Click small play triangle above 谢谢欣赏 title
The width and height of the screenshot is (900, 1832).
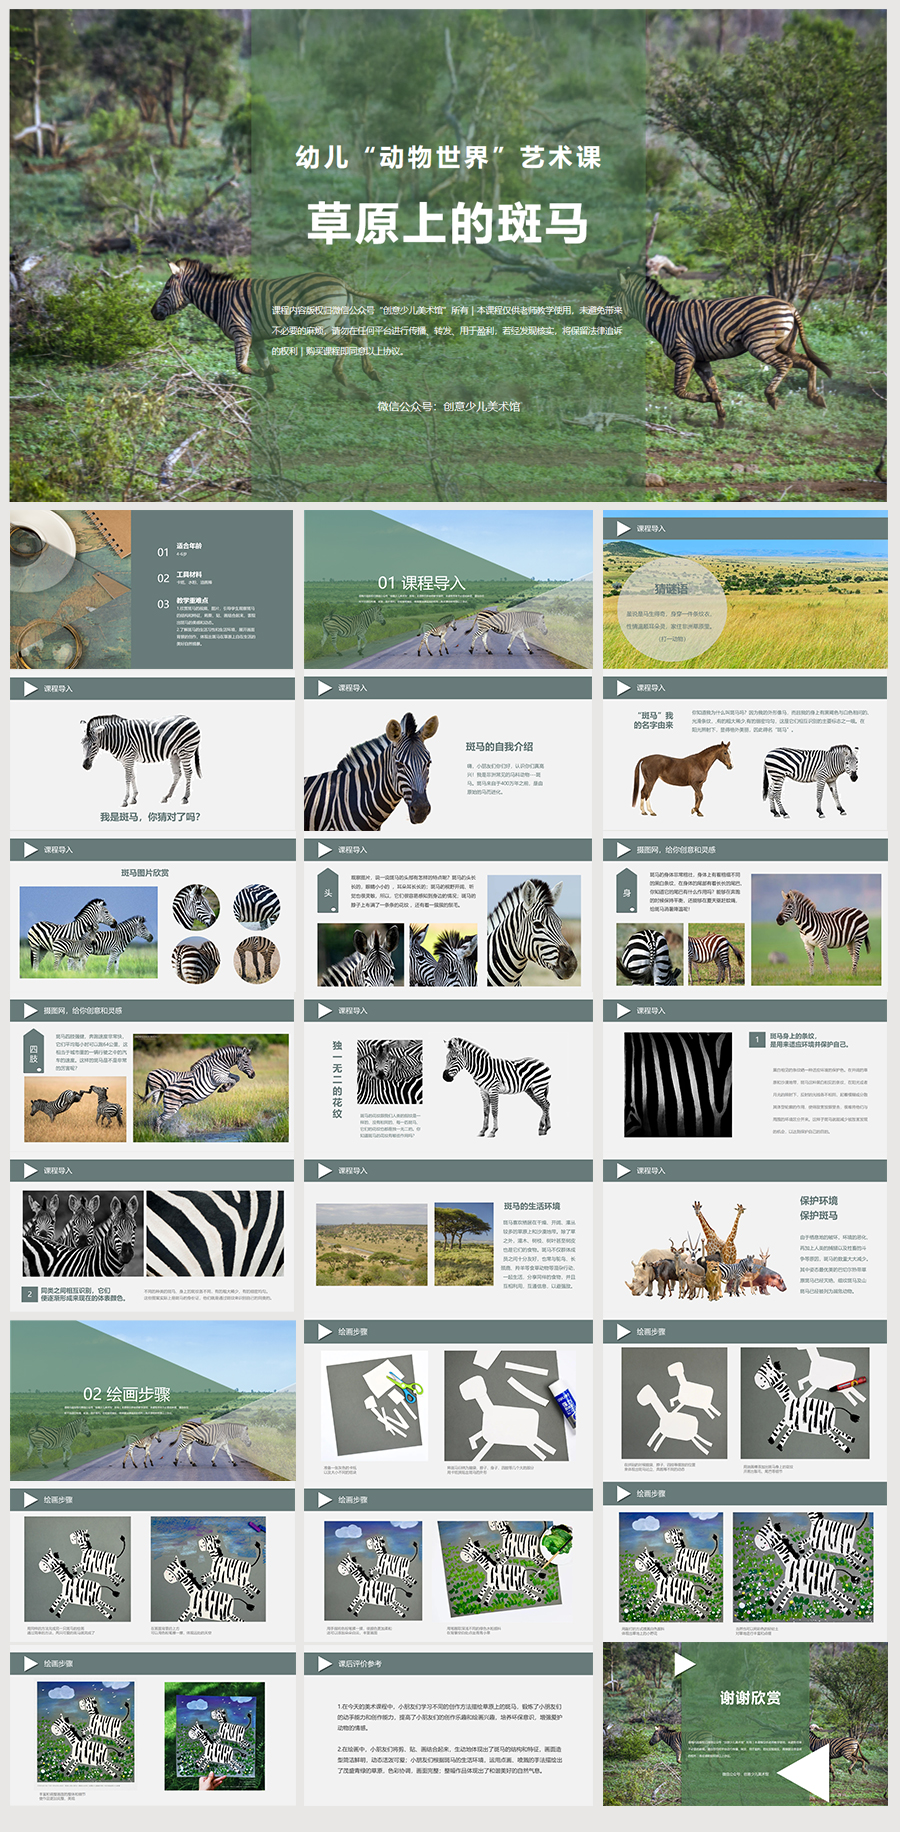(x=684, y=1664)
